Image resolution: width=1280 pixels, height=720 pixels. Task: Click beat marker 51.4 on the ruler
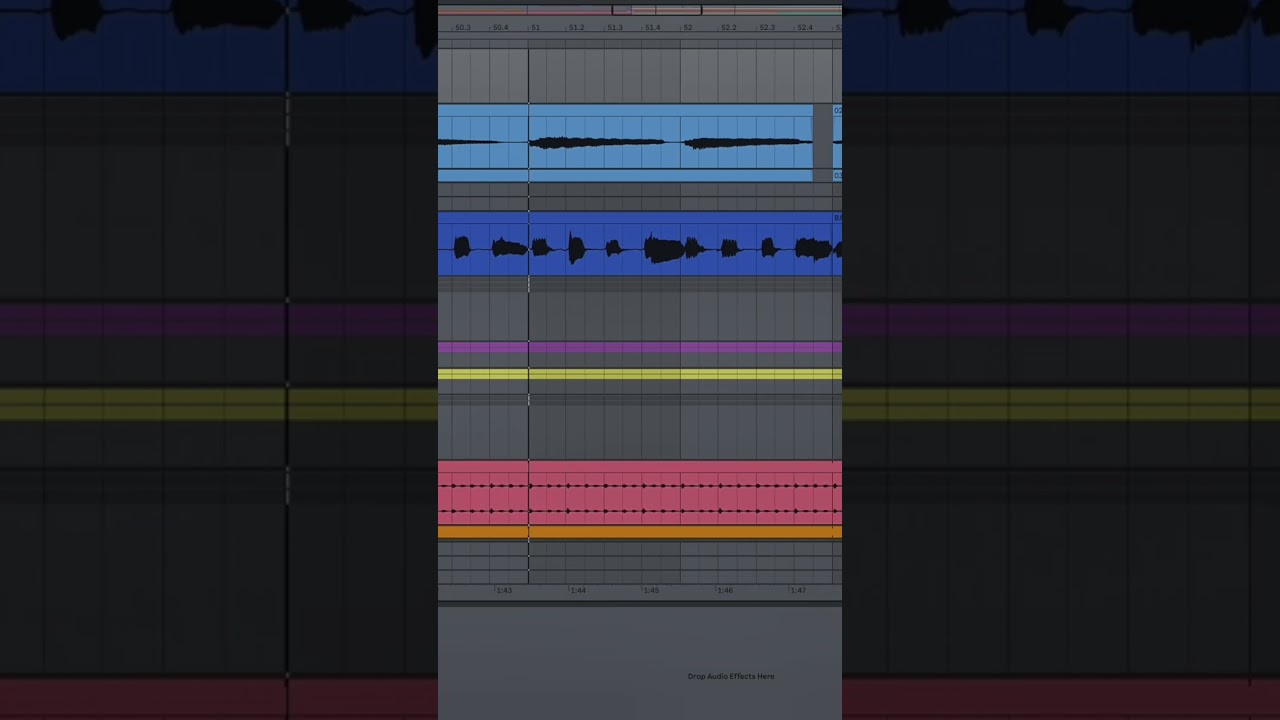coord(652,28)
